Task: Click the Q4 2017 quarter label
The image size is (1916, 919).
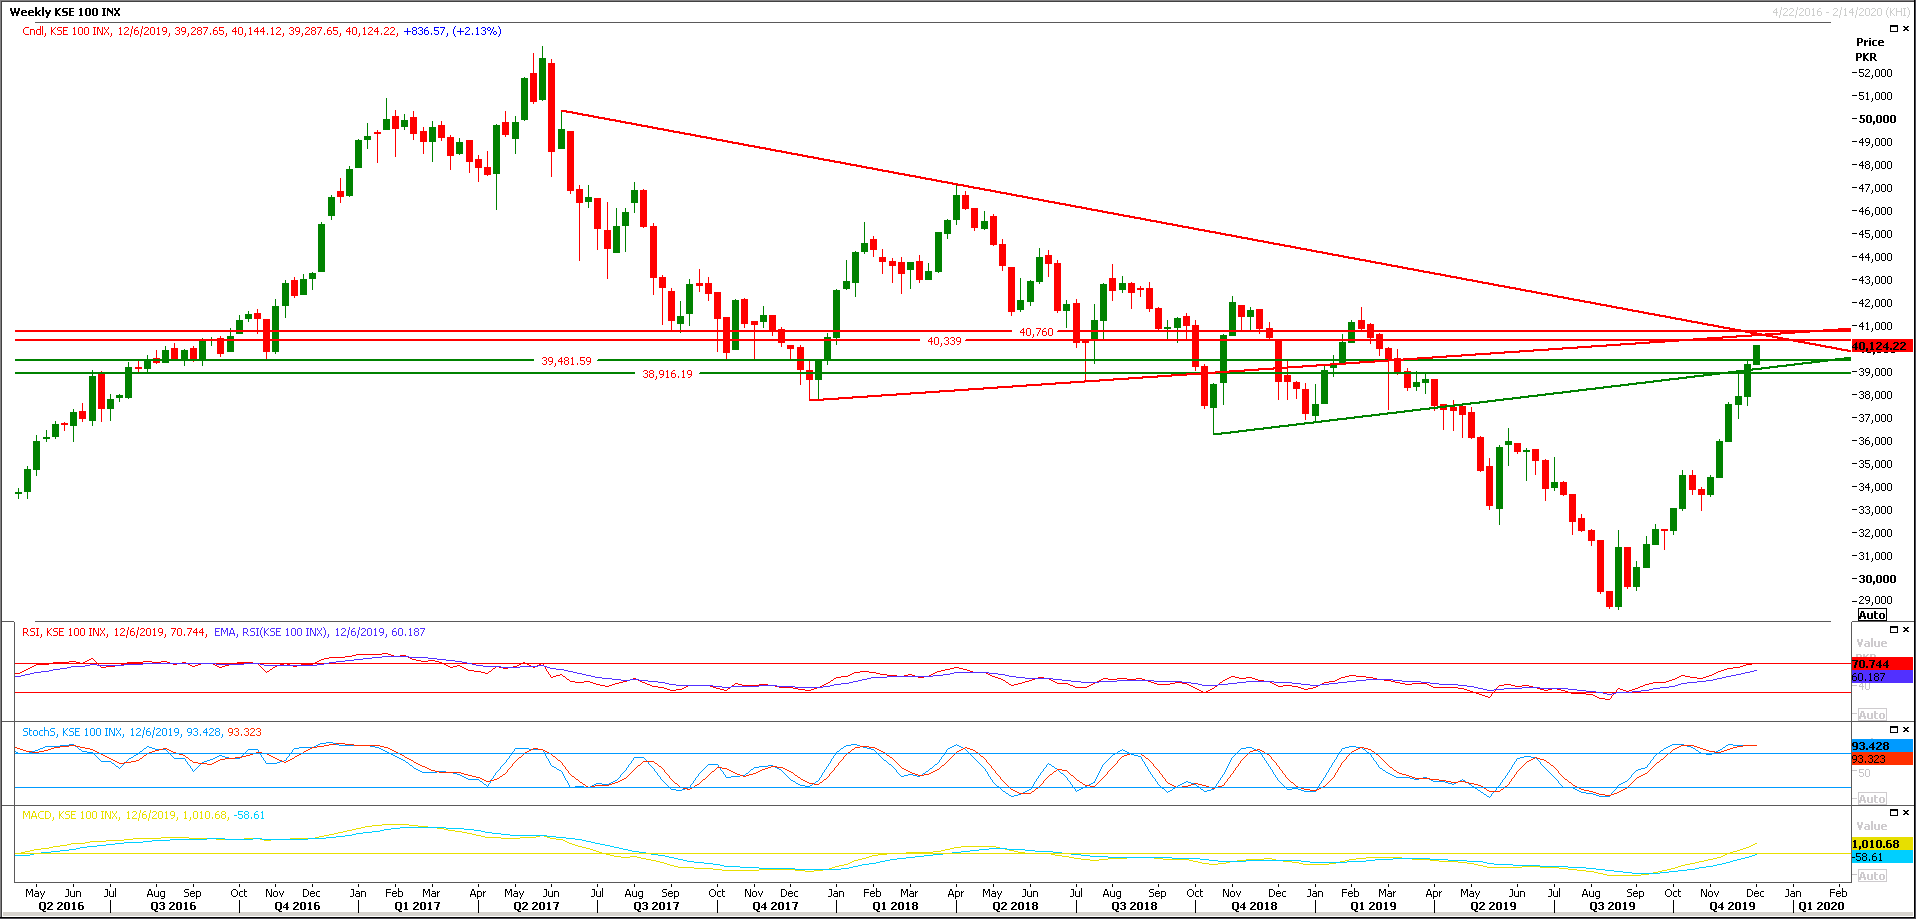Action: 775,906
